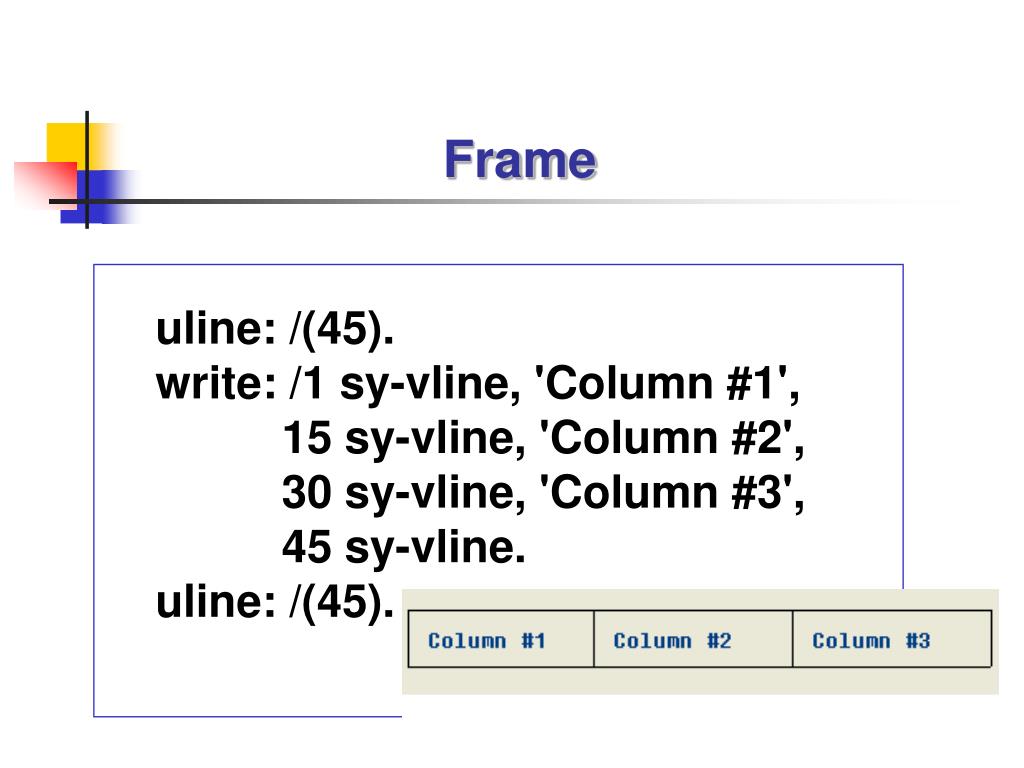
Task: Select the Column #3 cell in output
Action: tap(892, 639)
